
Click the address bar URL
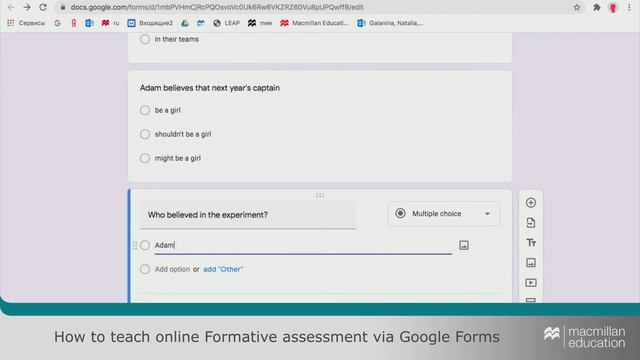click(x=217, y=7)
